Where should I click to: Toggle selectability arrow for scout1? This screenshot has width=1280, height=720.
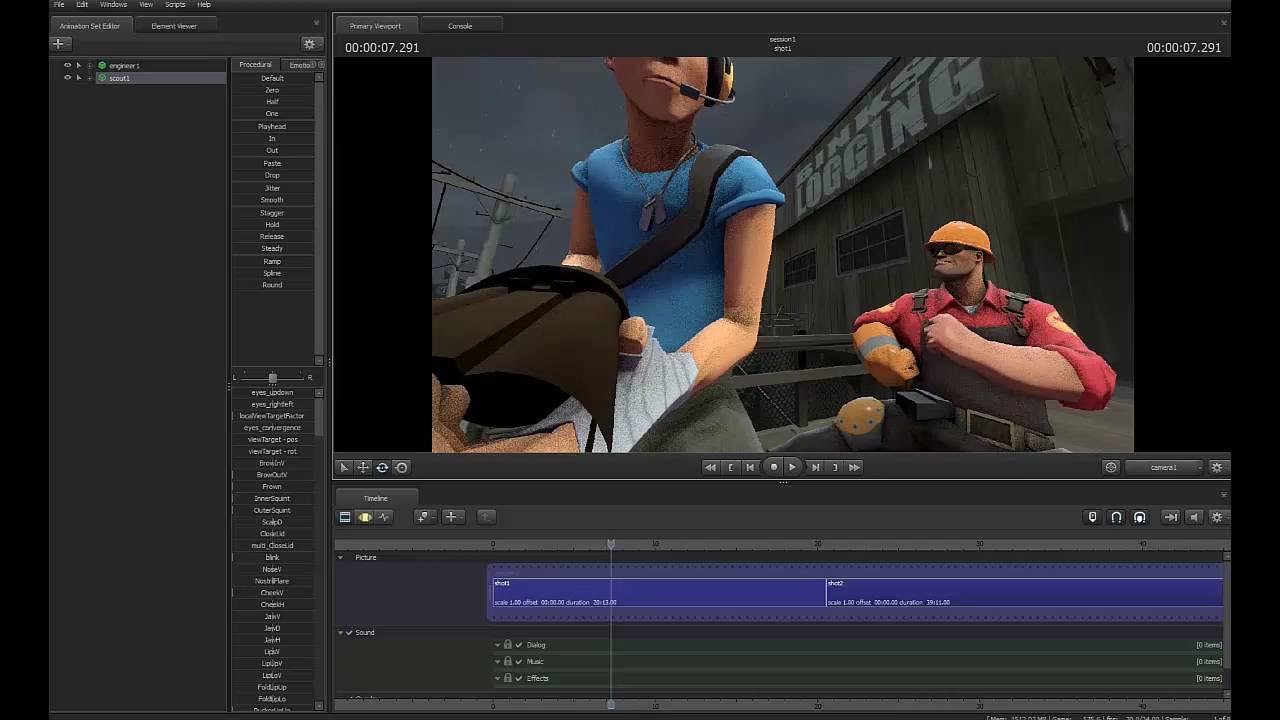pyautogui.click(x=79, y=78)
